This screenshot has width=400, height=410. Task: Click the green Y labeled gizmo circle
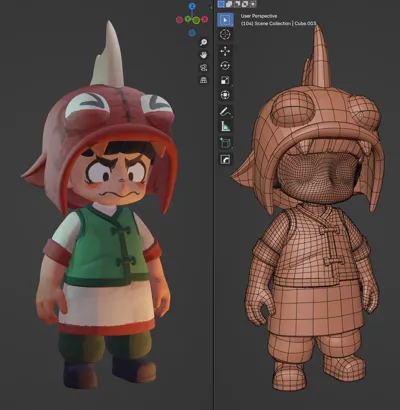point(188,19)
